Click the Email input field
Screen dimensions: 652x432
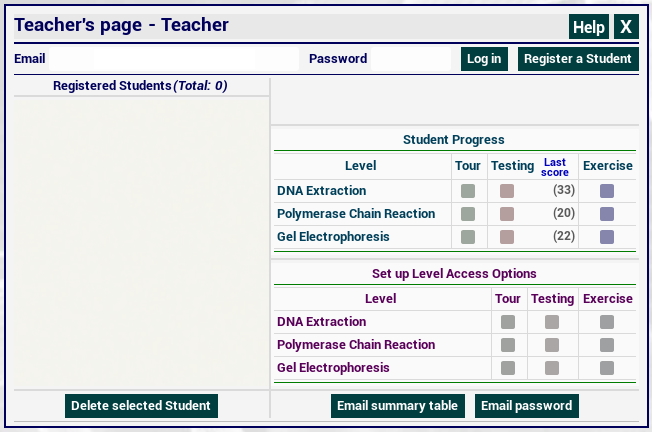click(174, 59)
